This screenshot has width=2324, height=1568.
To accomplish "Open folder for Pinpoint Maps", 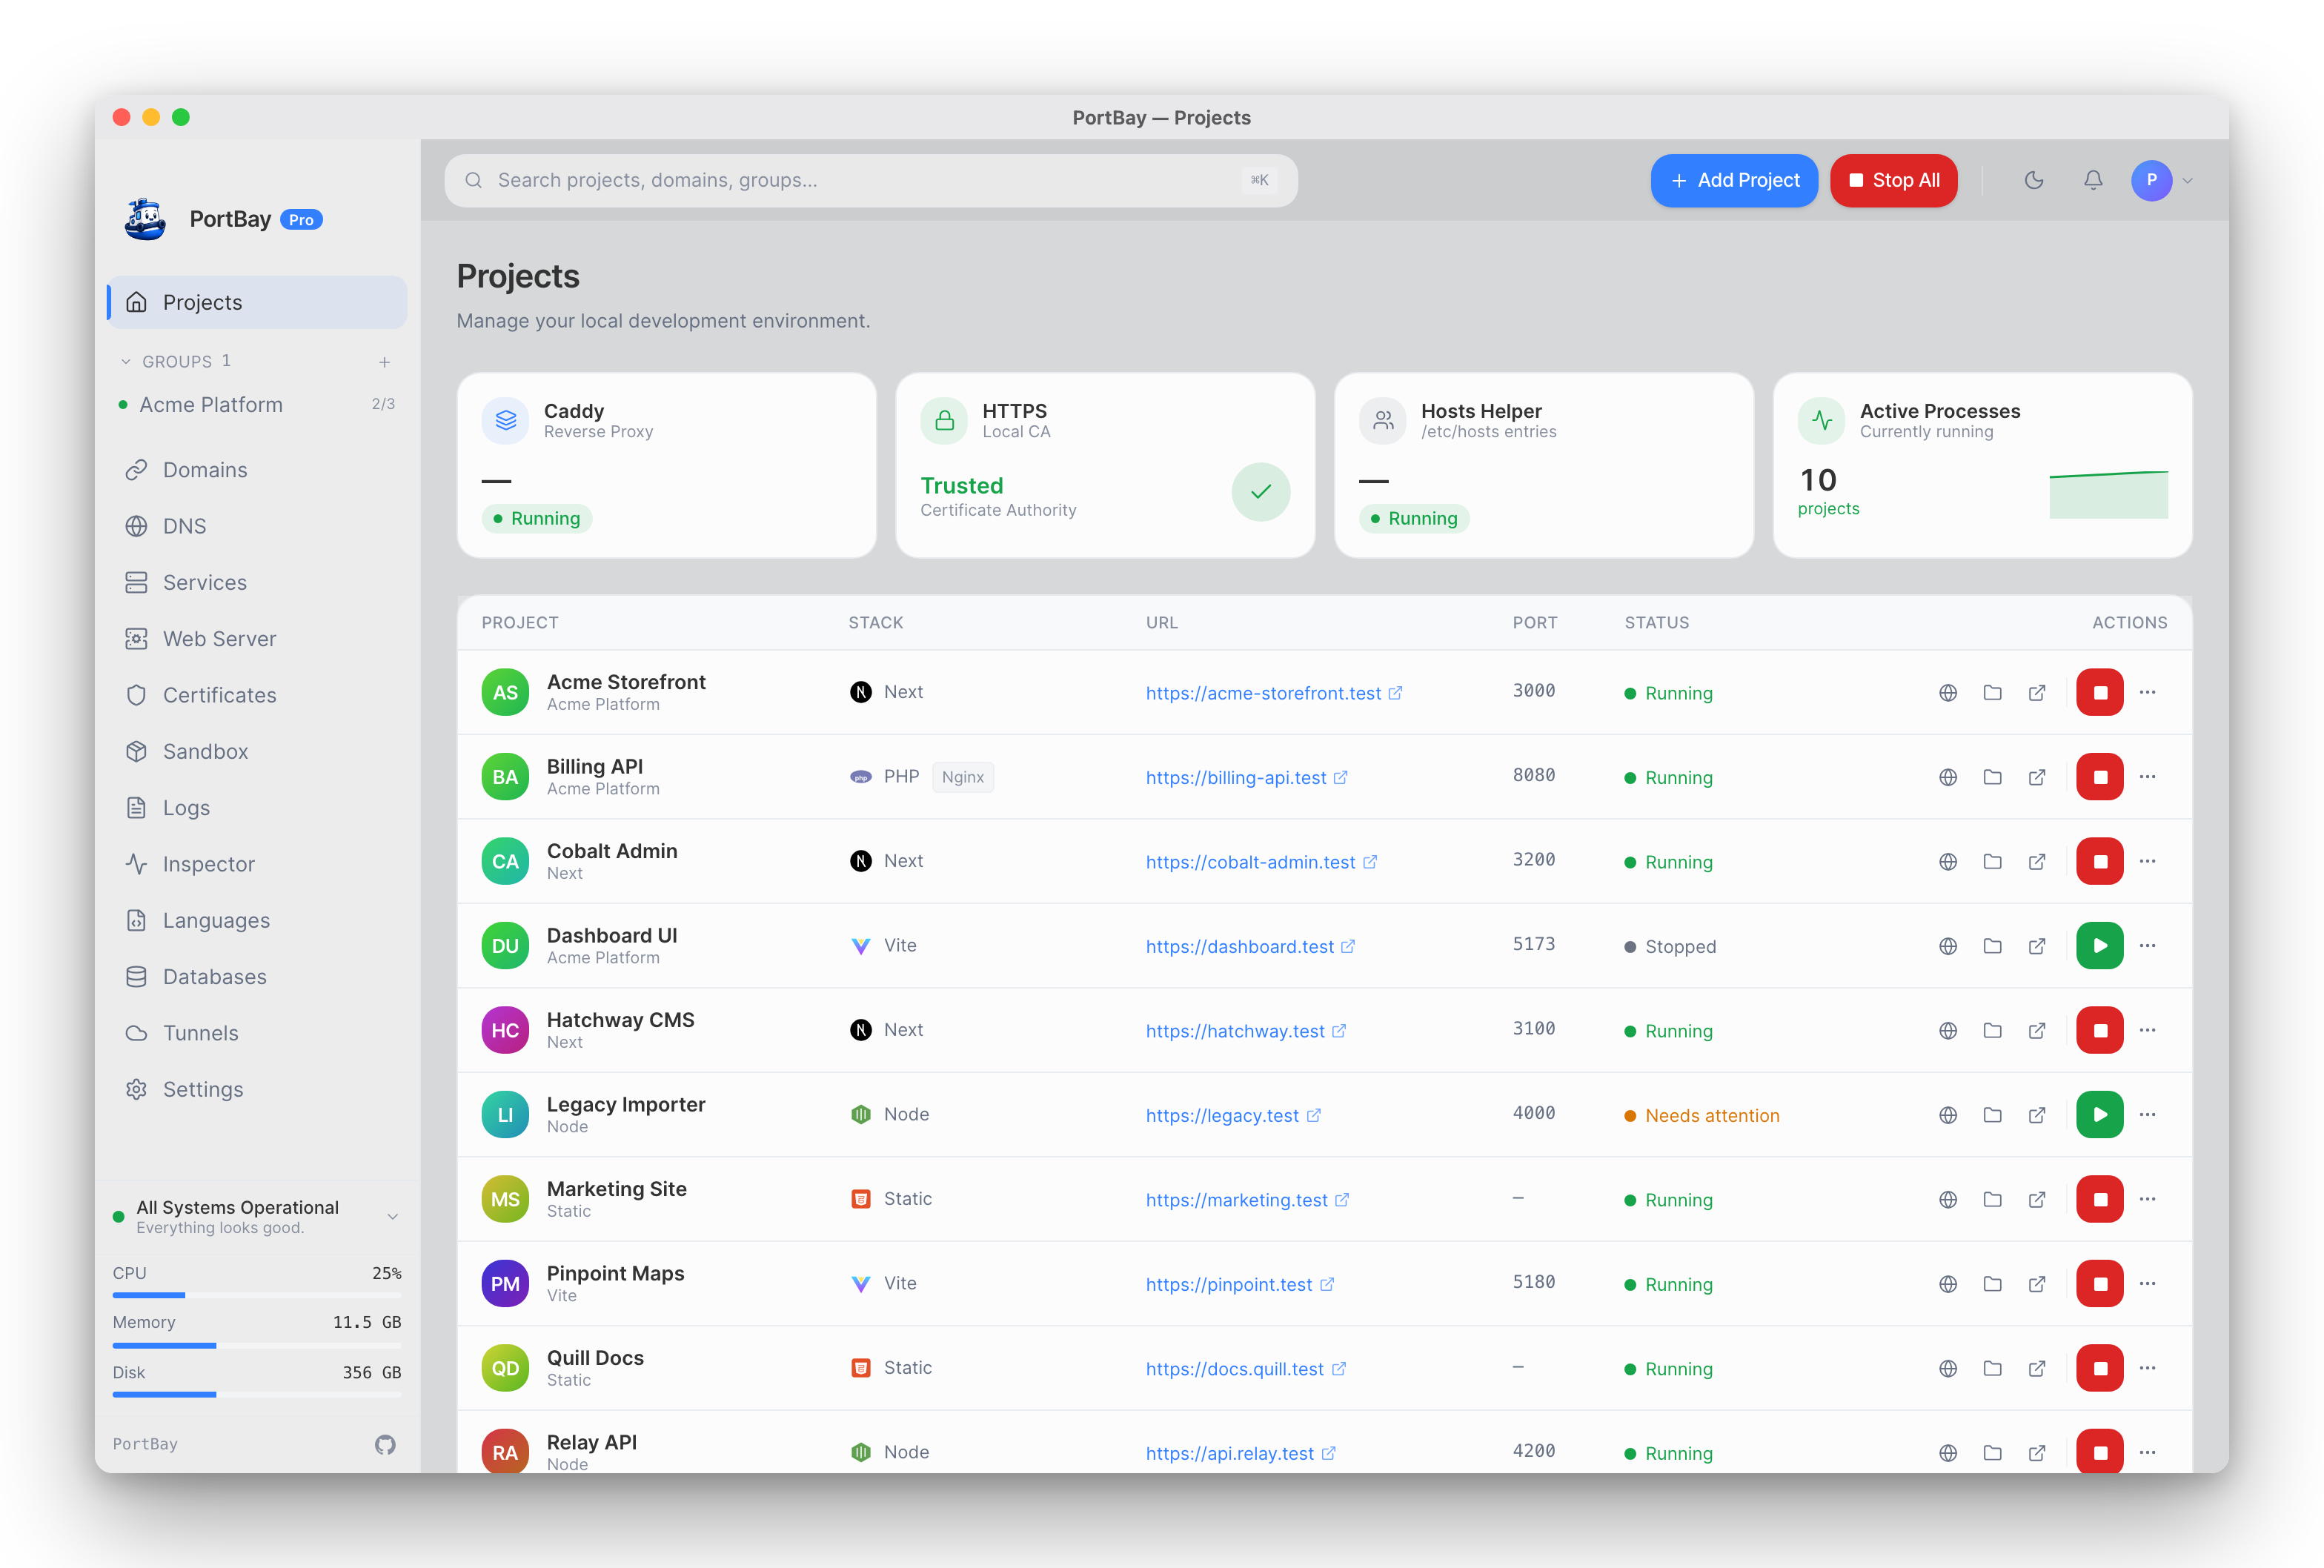I will (x=1992, y=1284).
